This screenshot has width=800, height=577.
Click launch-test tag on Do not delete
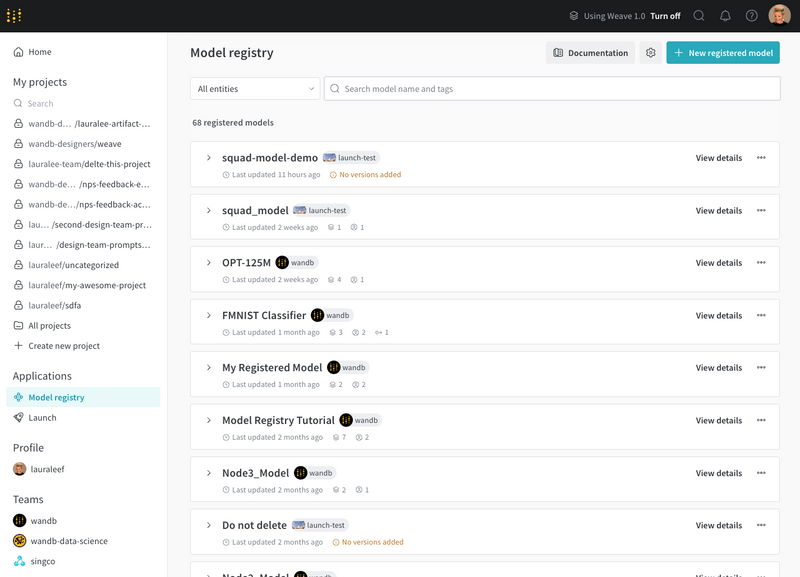tap(320, 525)
